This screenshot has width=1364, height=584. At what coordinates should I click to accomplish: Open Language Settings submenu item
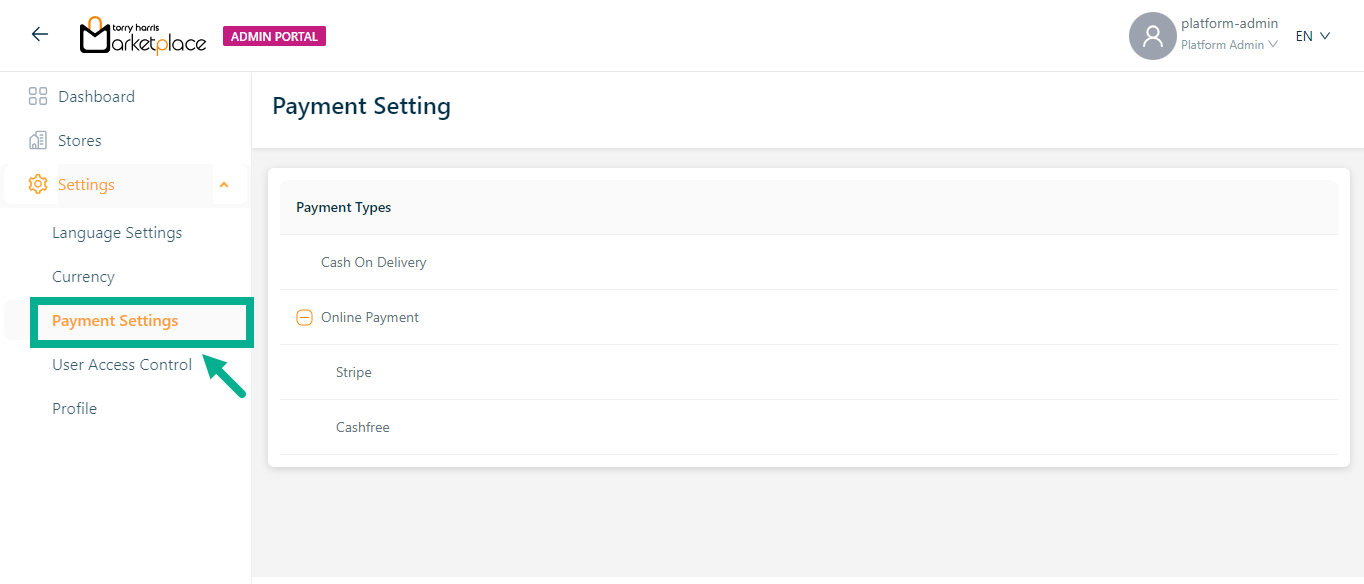117,233
